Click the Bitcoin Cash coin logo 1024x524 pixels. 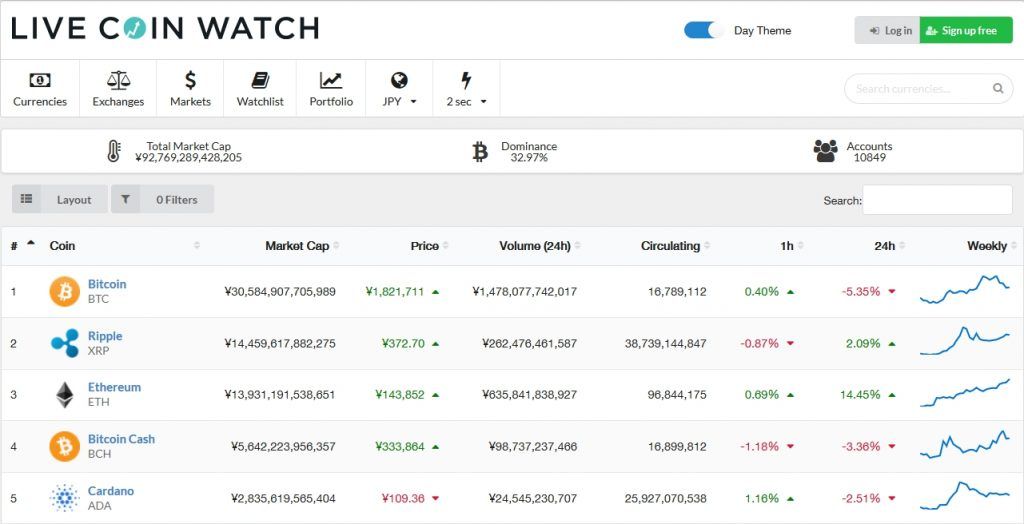coord(65,446)
